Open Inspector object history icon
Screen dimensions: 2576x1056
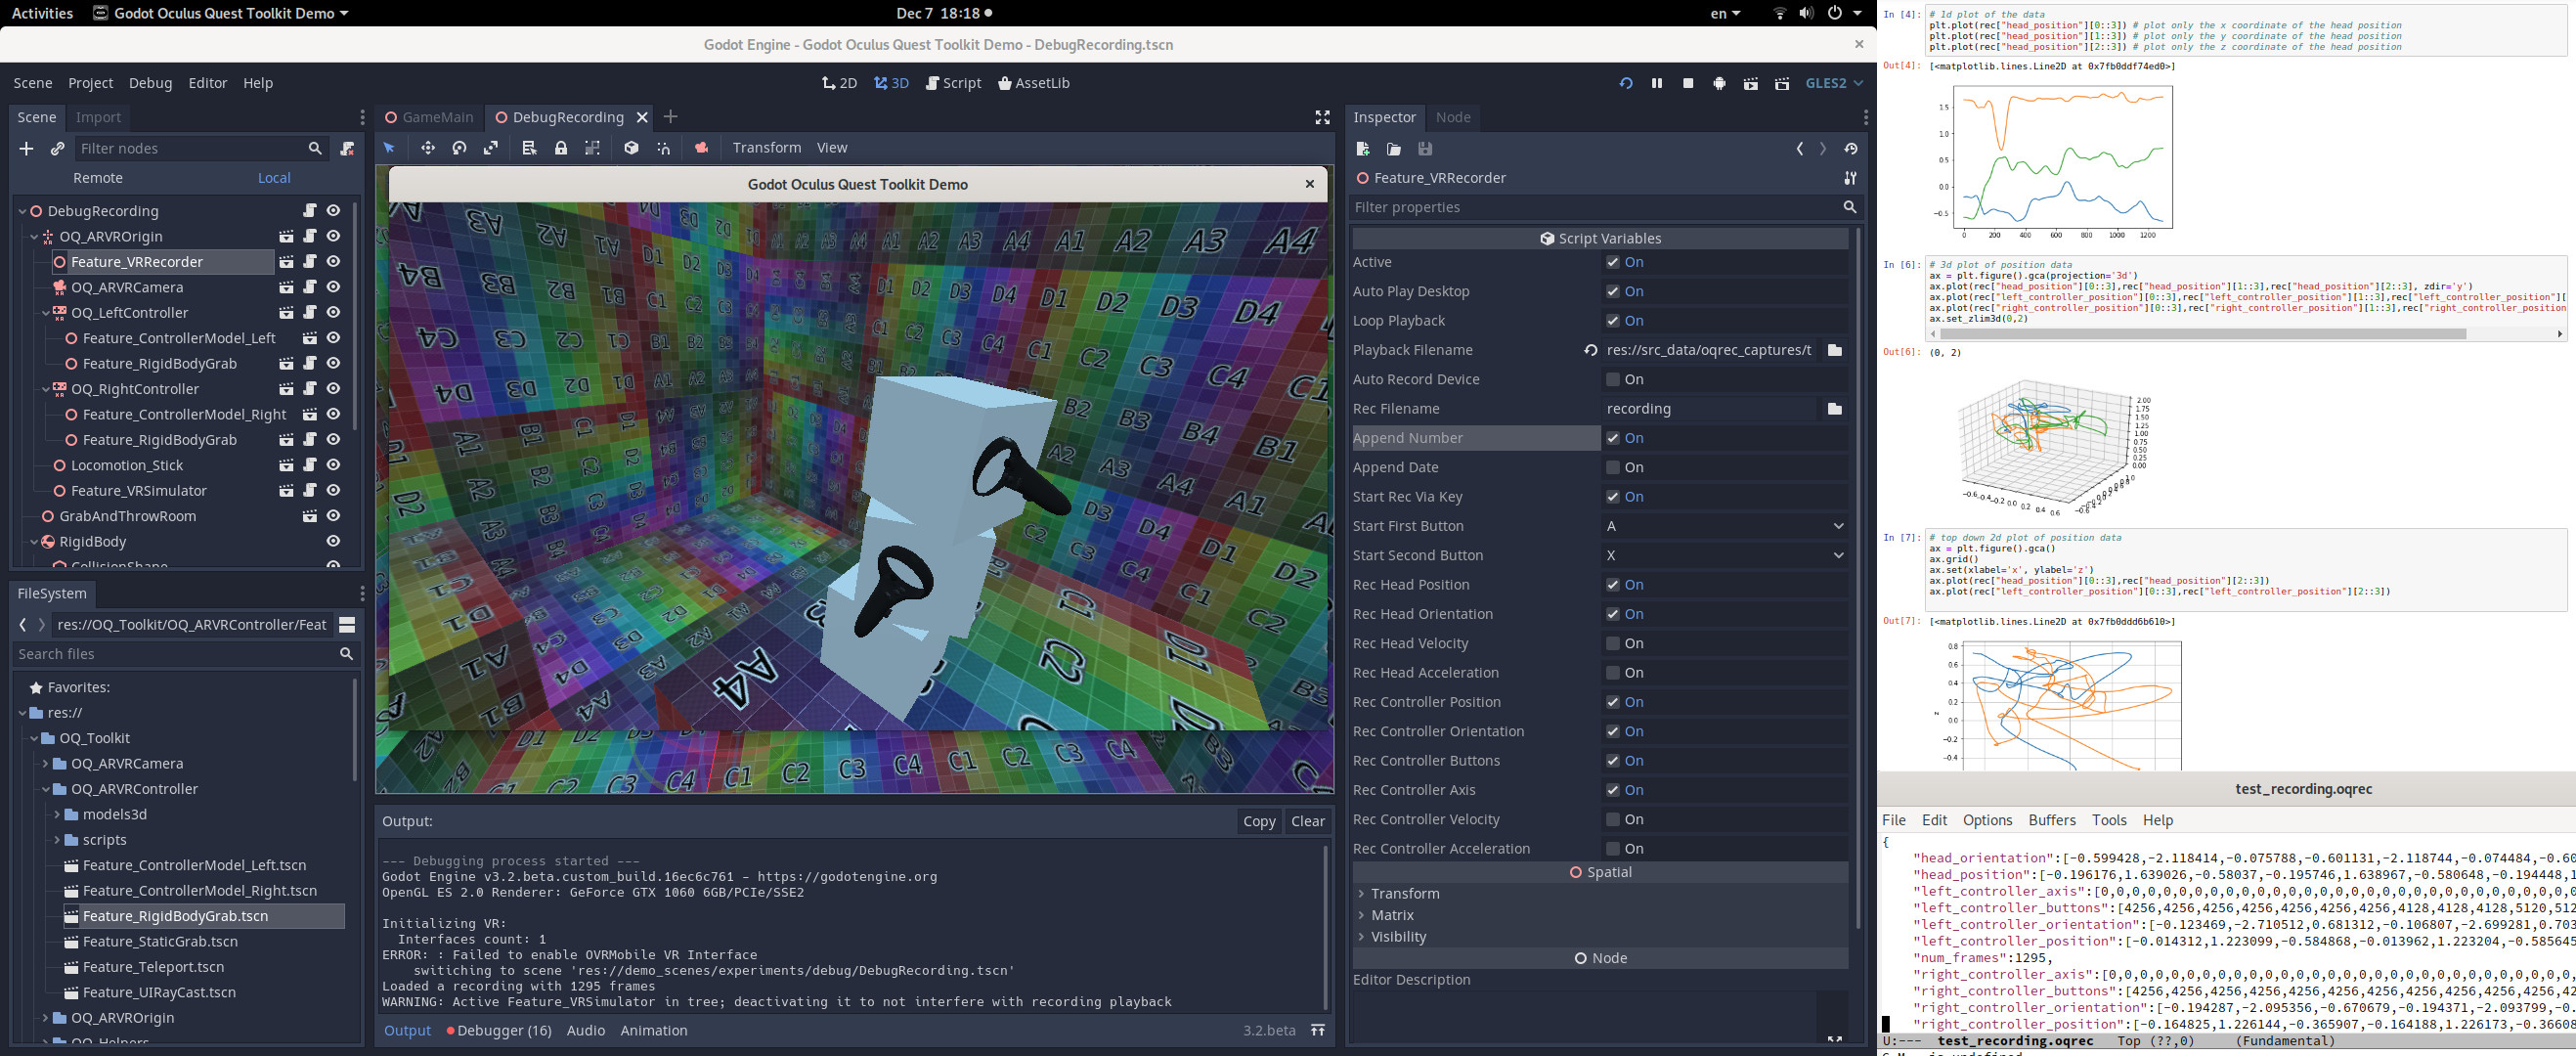[x=1851, y=149]
